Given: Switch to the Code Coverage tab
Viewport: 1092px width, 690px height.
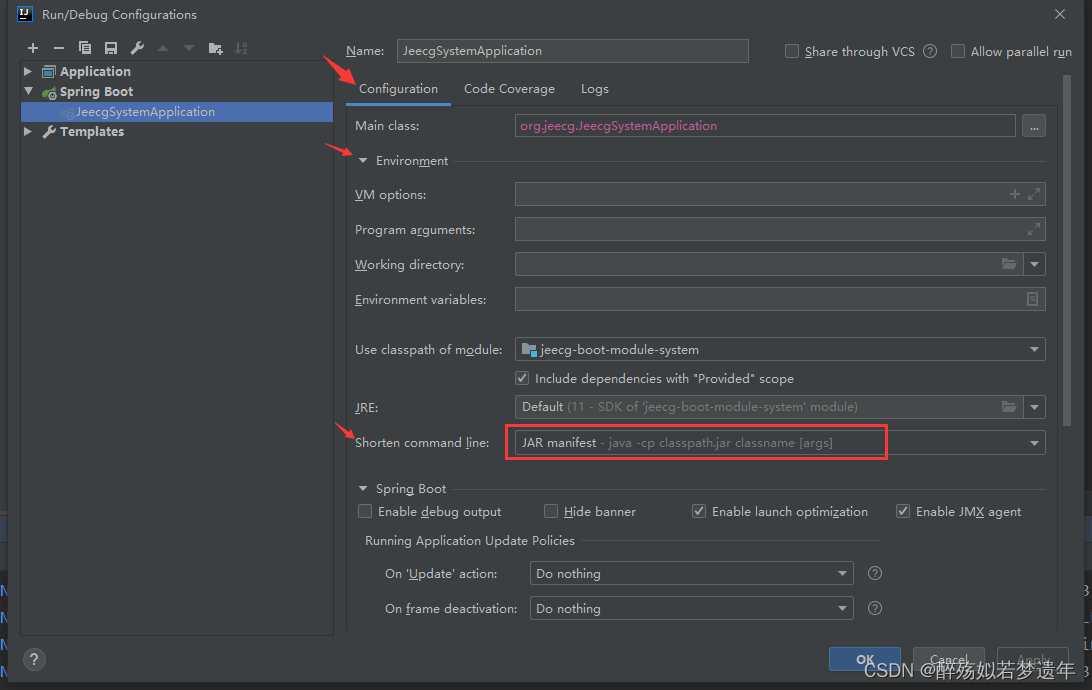Looking at the screenshot, I should tap(509, 88).
